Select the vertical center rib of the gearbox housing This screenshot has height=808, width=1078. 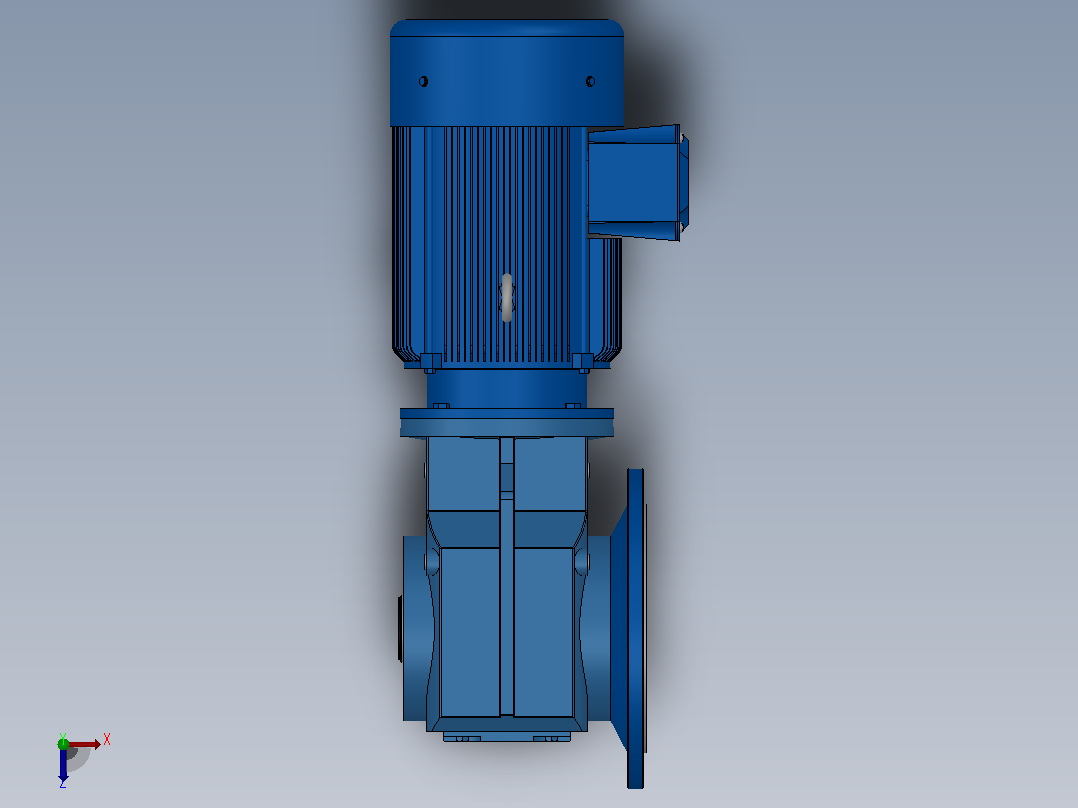pyautogui.click(x=507, y=576)
